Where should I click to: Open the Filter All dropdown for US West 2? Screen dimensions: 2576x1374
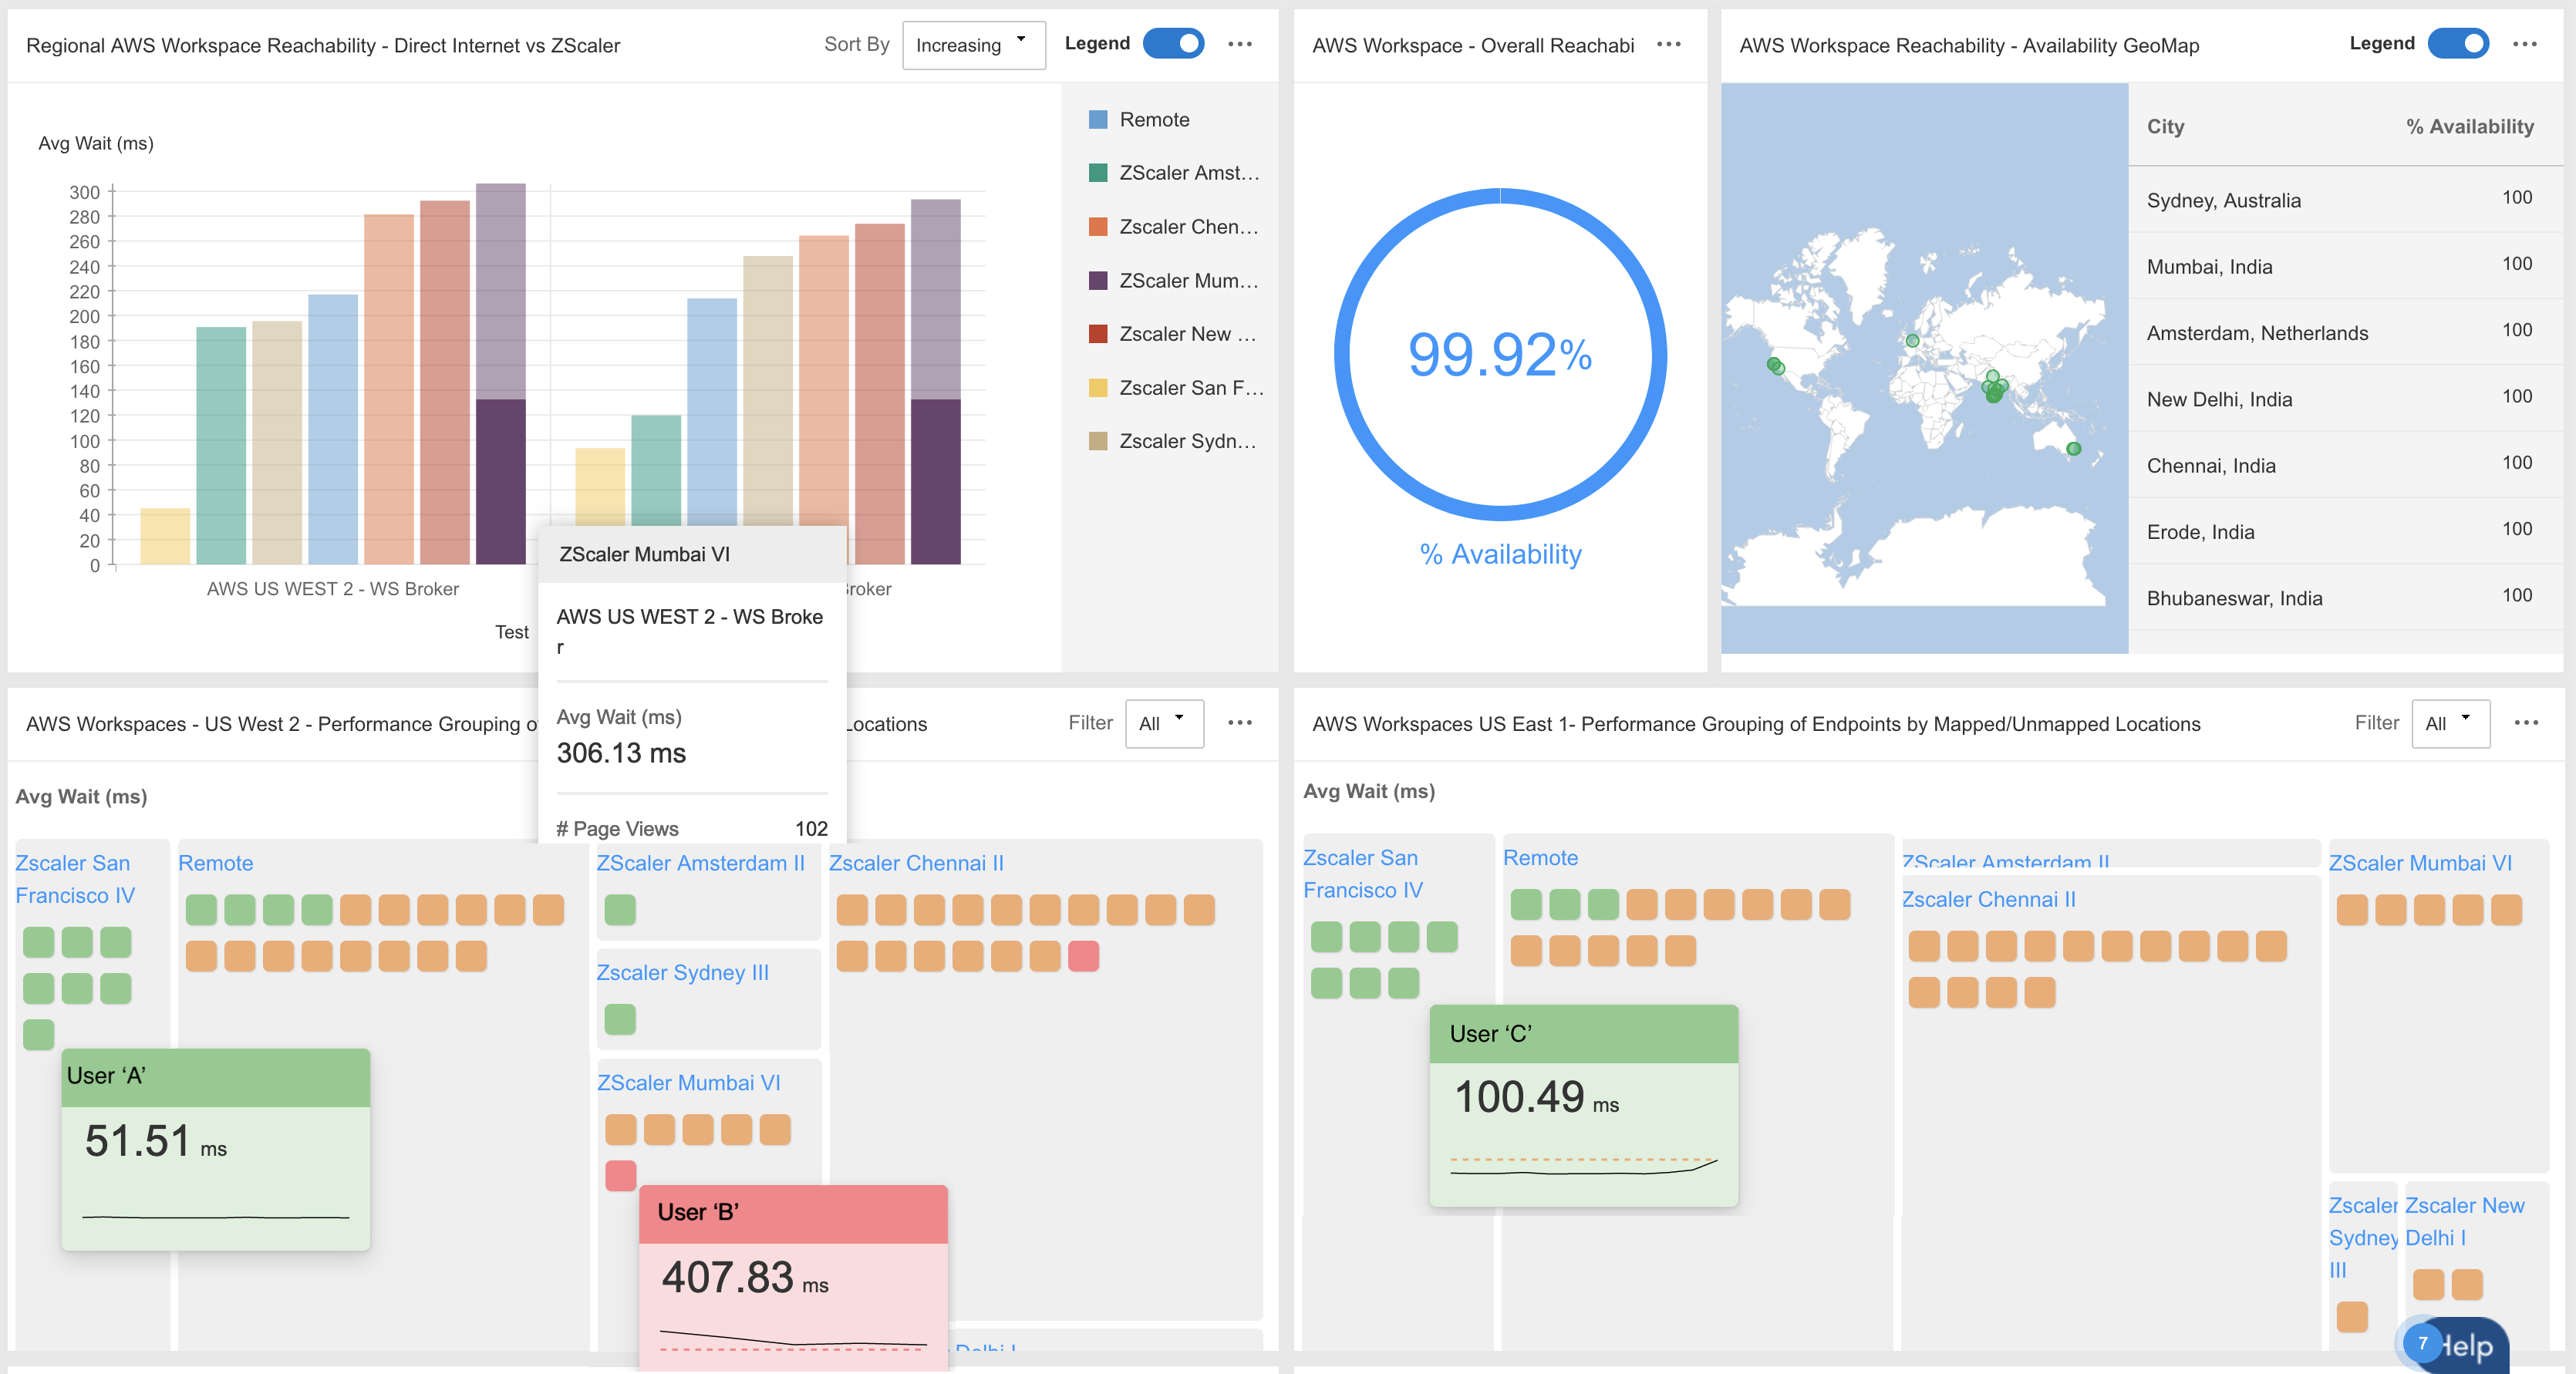pos(1164,723)
